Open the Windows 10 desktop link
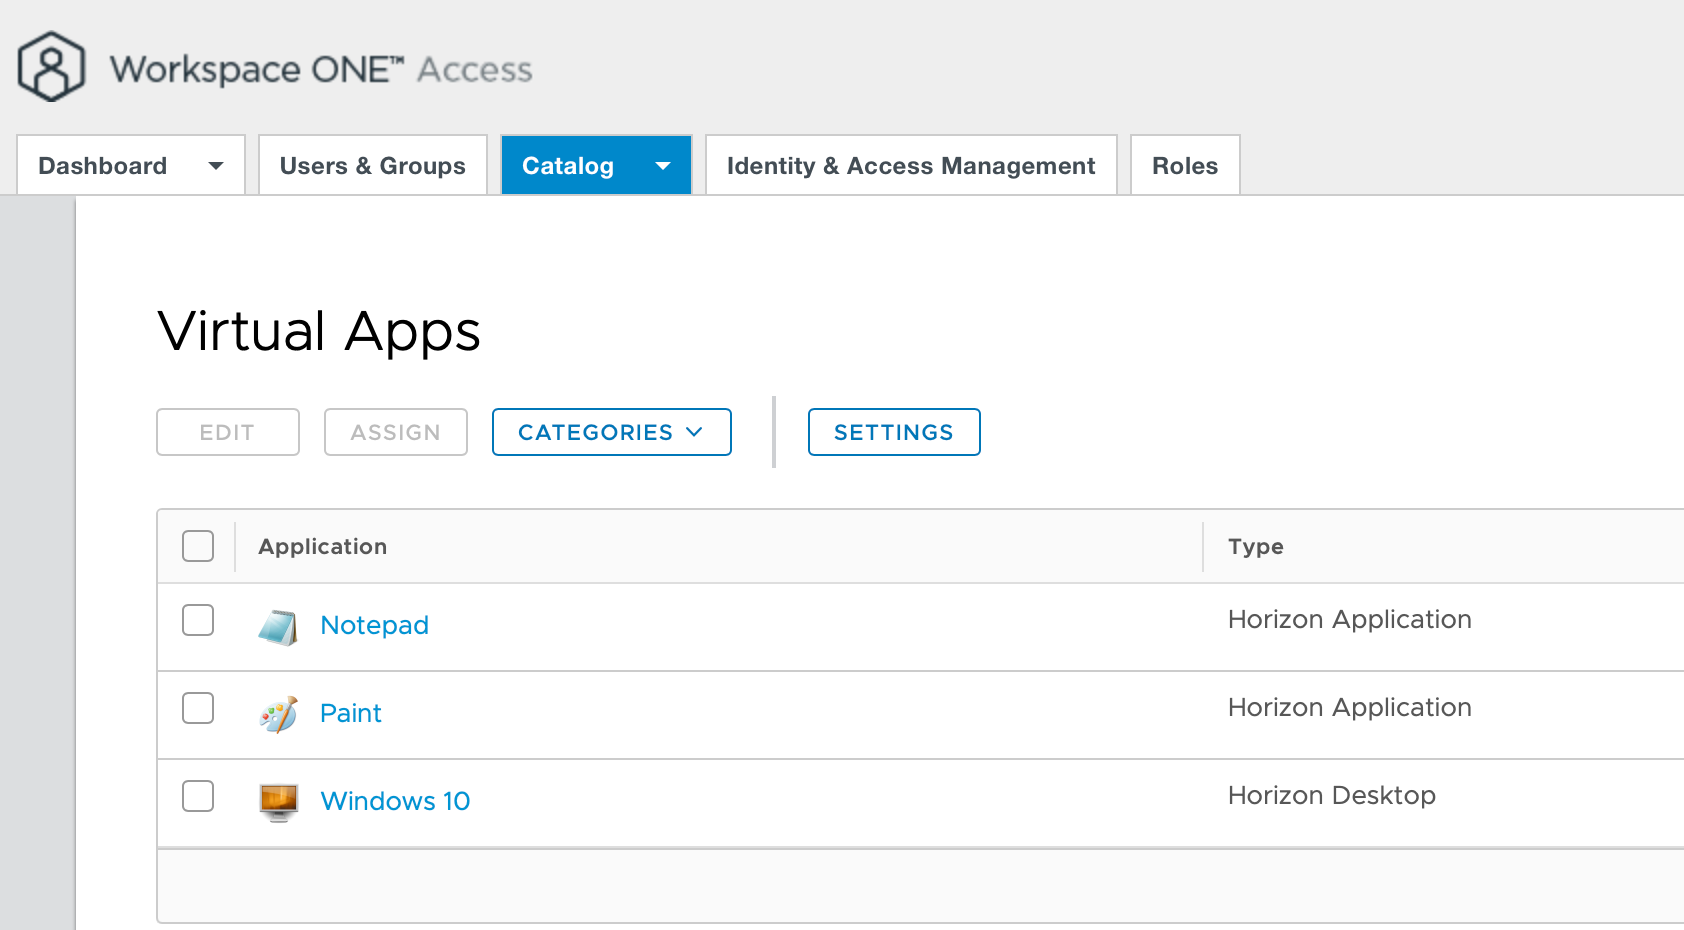 pyautogui.click(x=395, y=801)
